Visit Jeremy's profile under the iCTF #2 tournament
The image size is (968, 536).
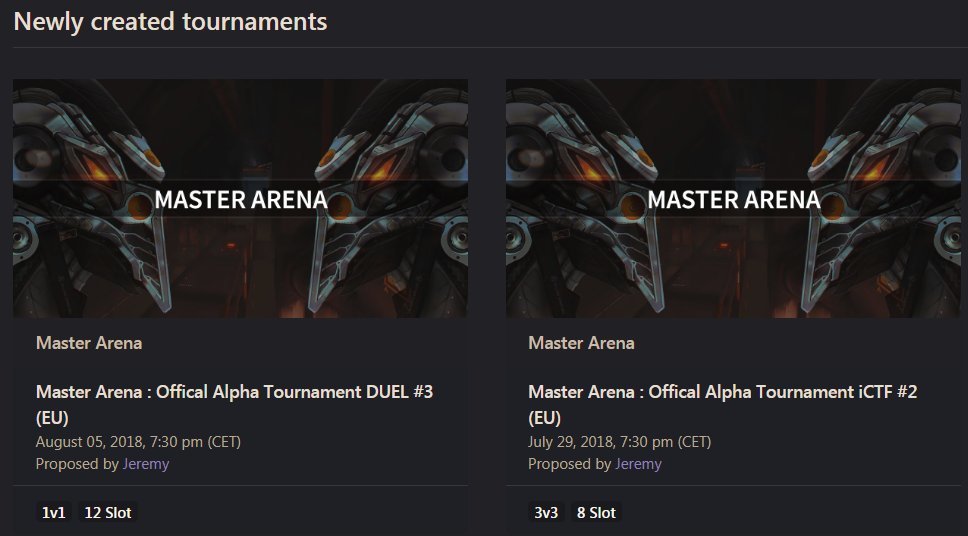point(638,464)
